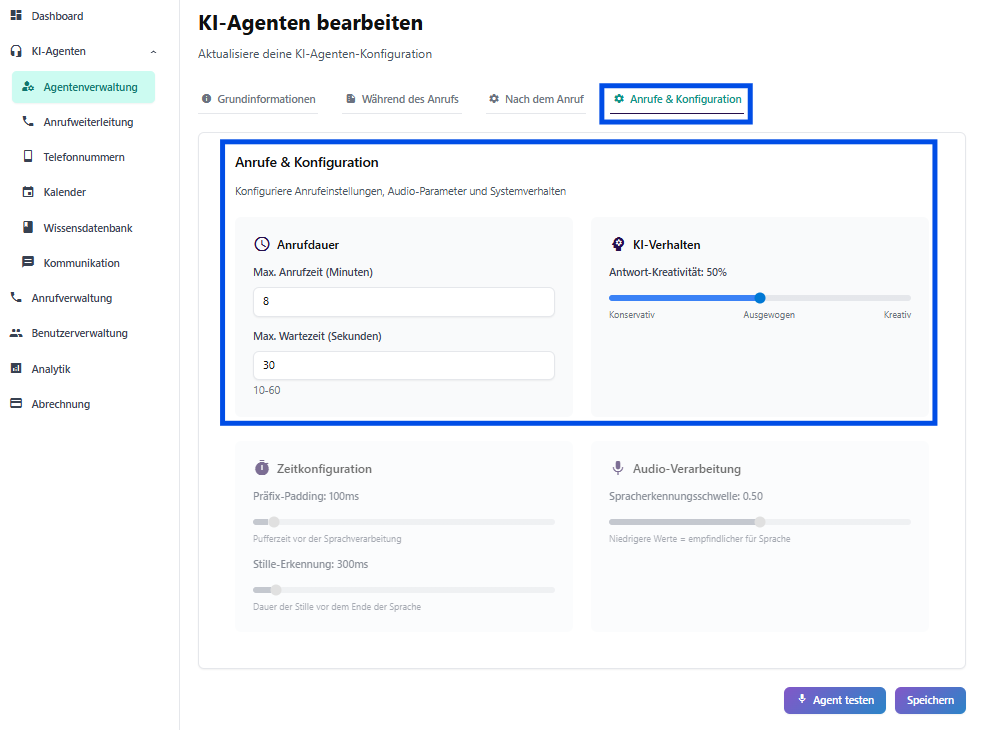Click the Antwort-Kreativität slider handle
This screenshot has width=987, height=730.
(760, 298)
